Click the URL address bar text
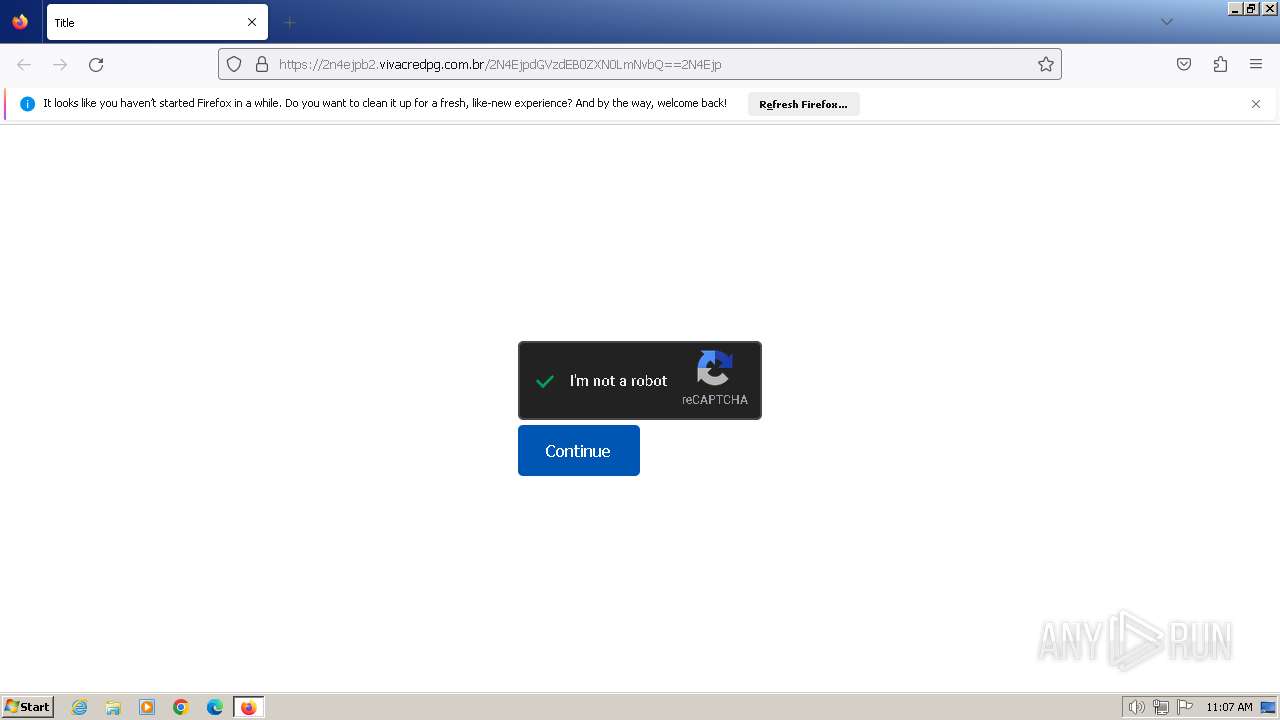The width and height of the screenshot is (1280, 720). (500, 64)
